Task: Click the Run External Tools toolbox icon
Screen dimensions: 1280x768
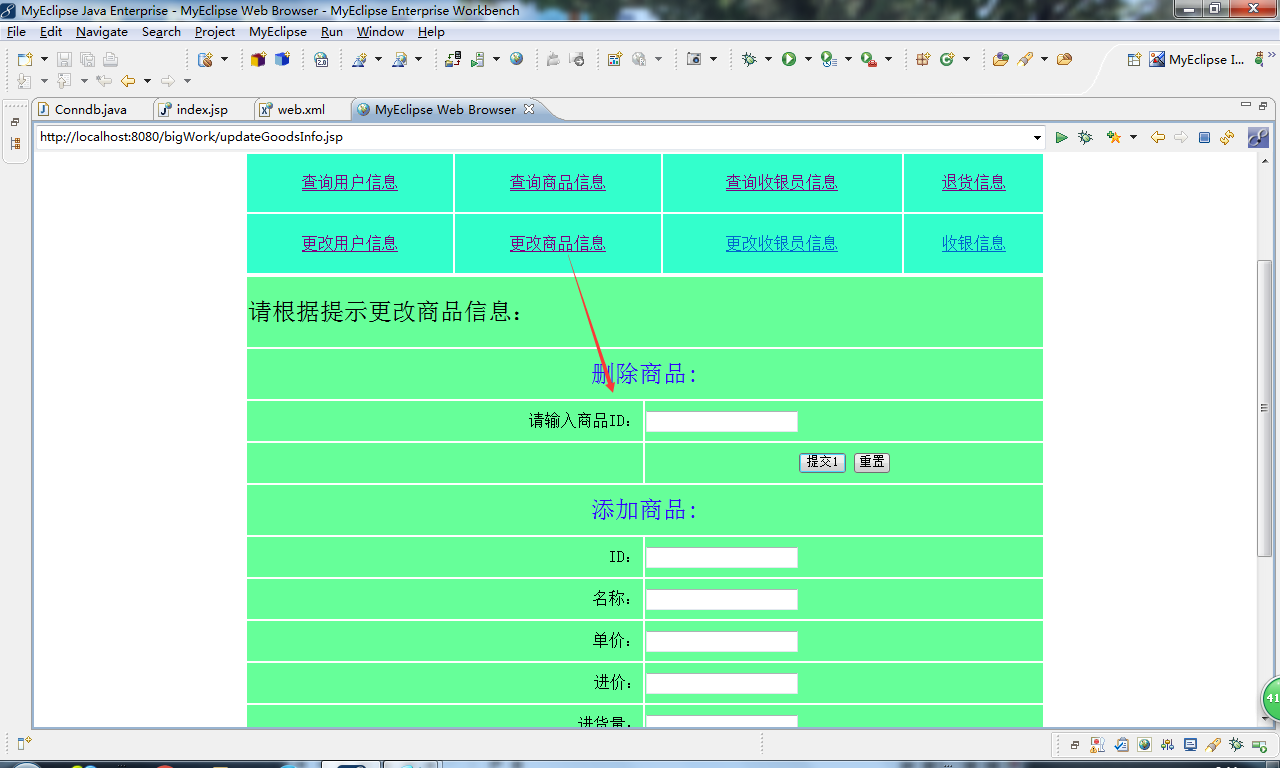Action: point(868,59)
